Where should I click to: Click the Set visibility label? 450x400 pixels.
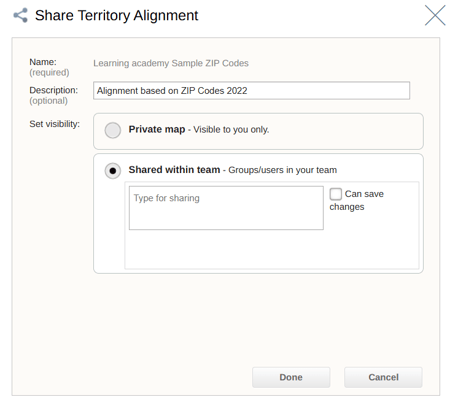tap(54, 124)
